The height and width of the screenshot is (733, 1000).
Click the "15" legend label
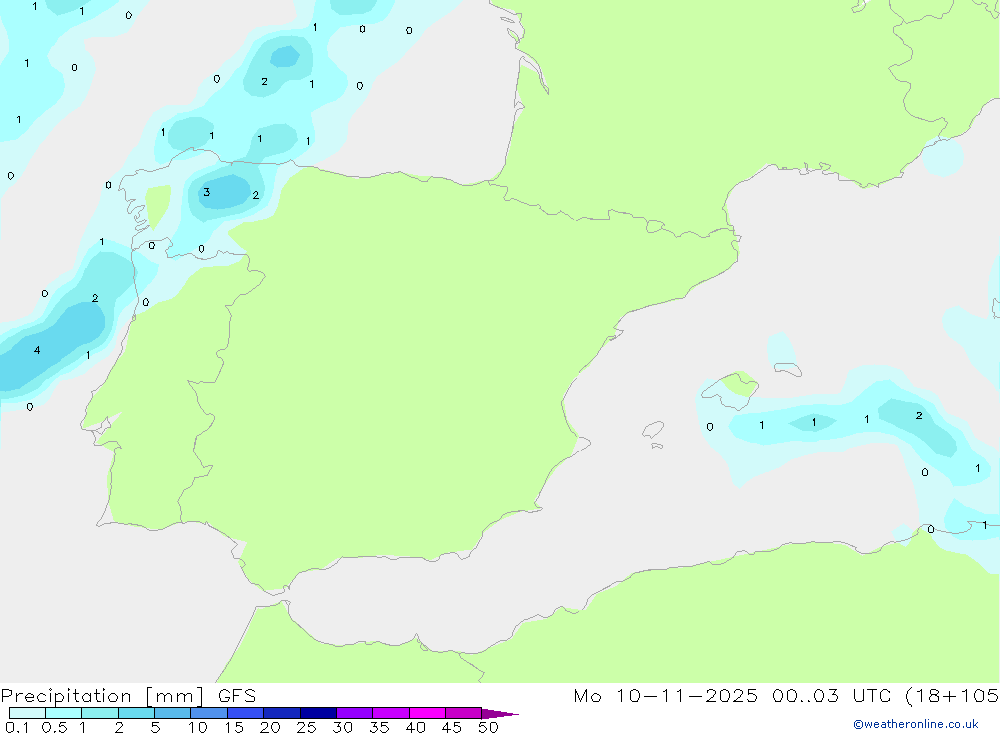tap(234, 727)
